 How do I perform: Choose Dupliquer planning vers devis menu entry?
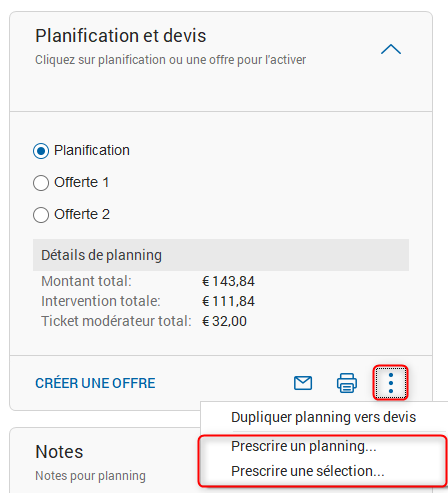[323, 417]
